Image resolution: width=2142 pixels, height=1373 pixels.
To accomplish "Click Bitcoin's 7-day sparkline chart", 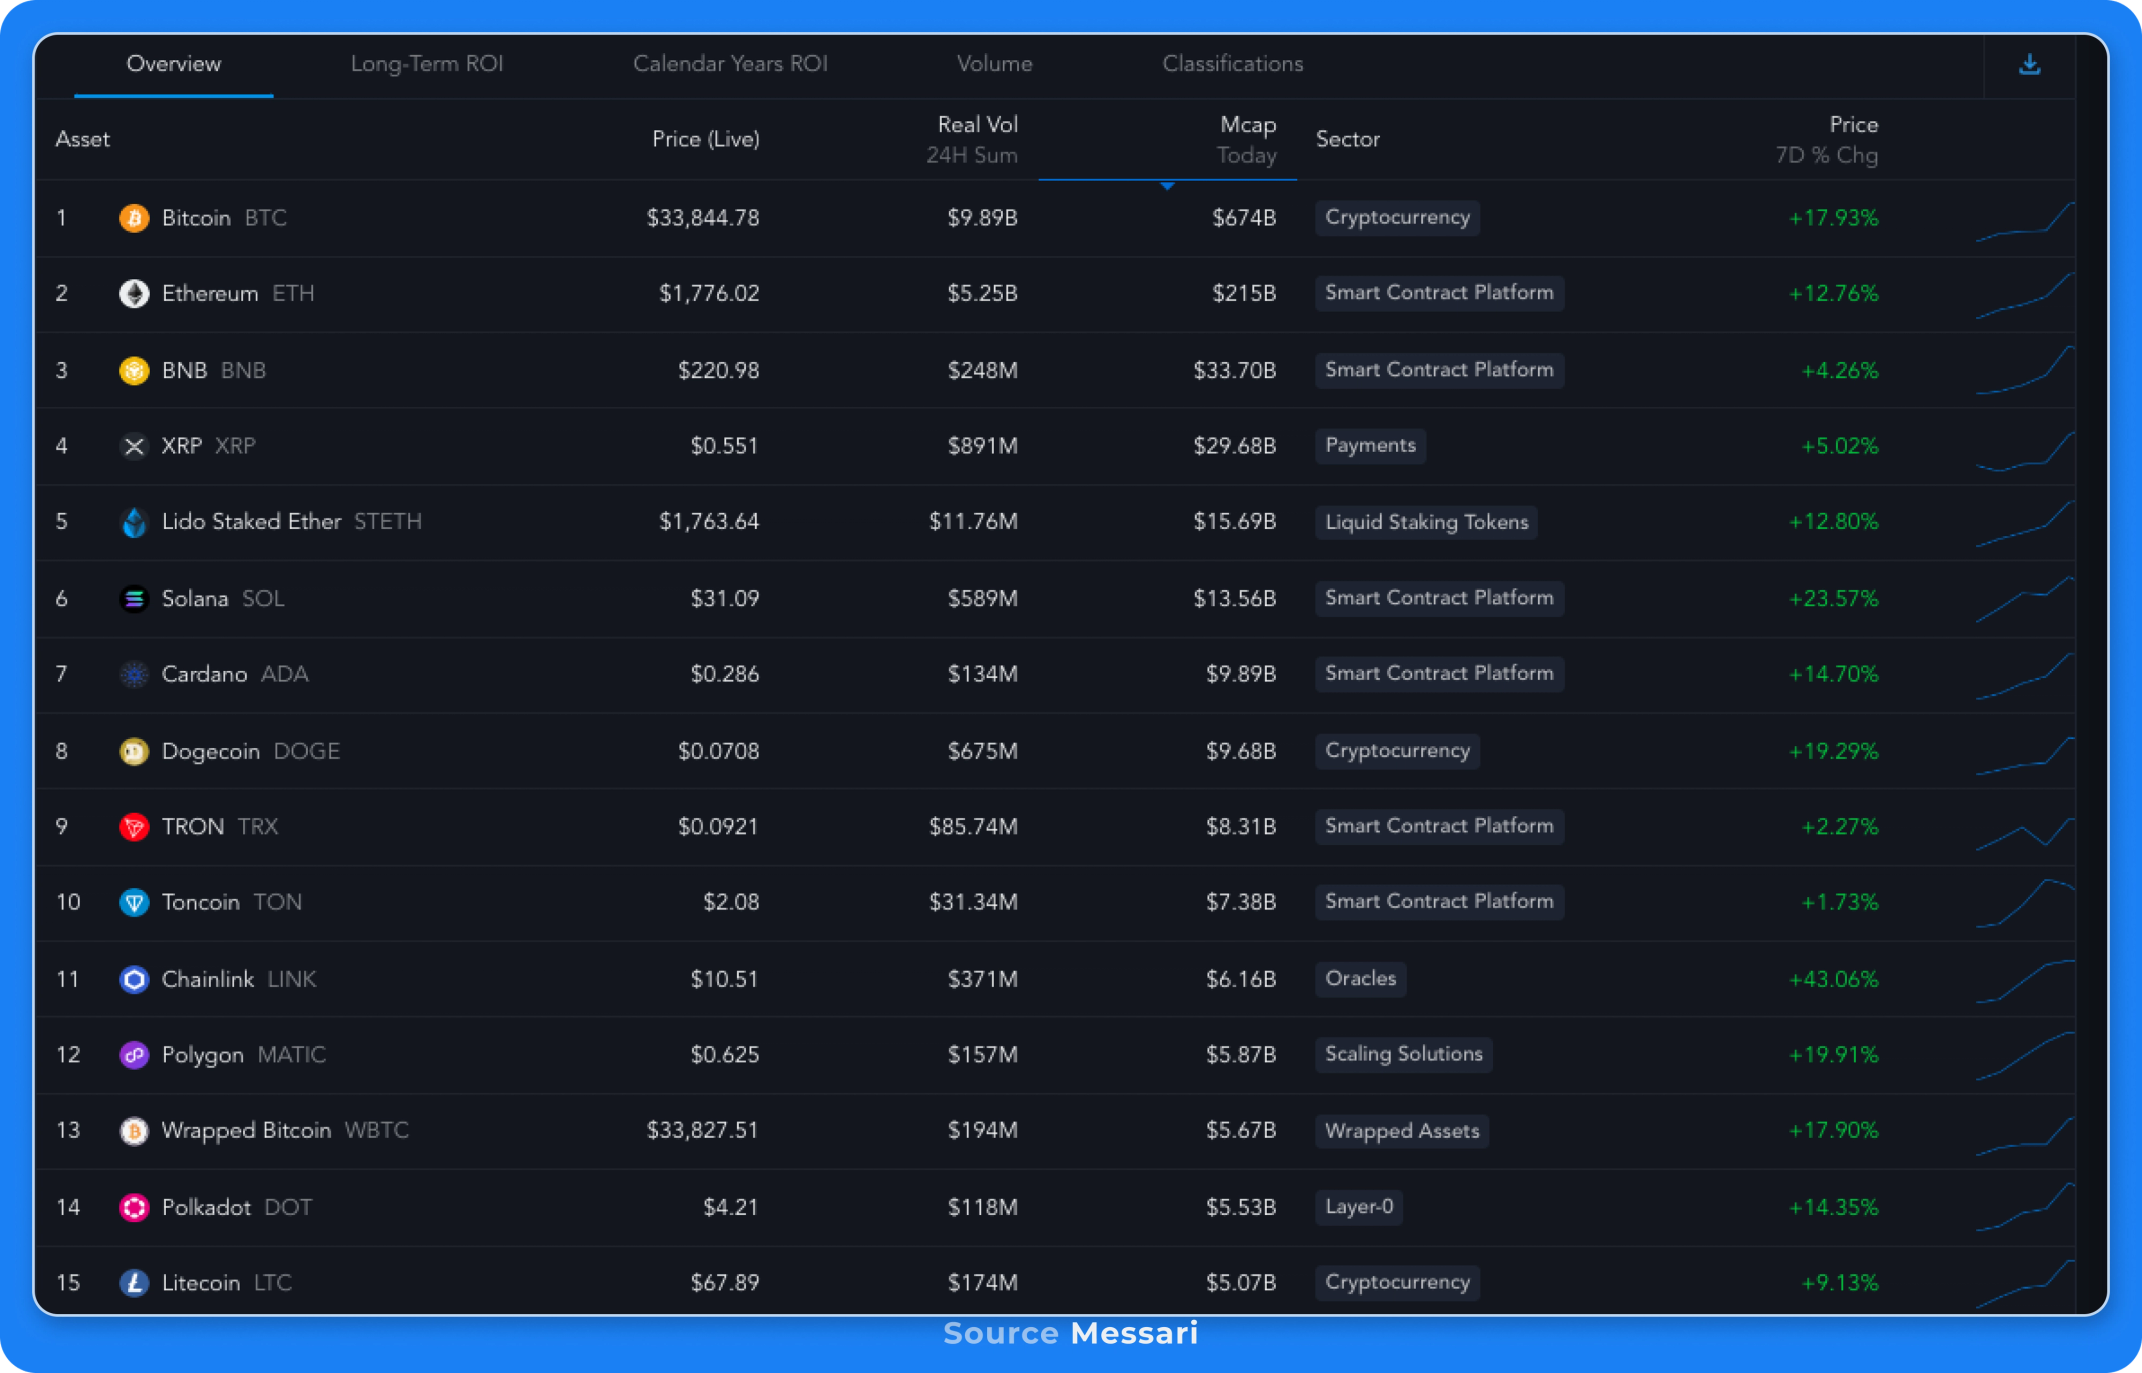I will click(2025, 221).
